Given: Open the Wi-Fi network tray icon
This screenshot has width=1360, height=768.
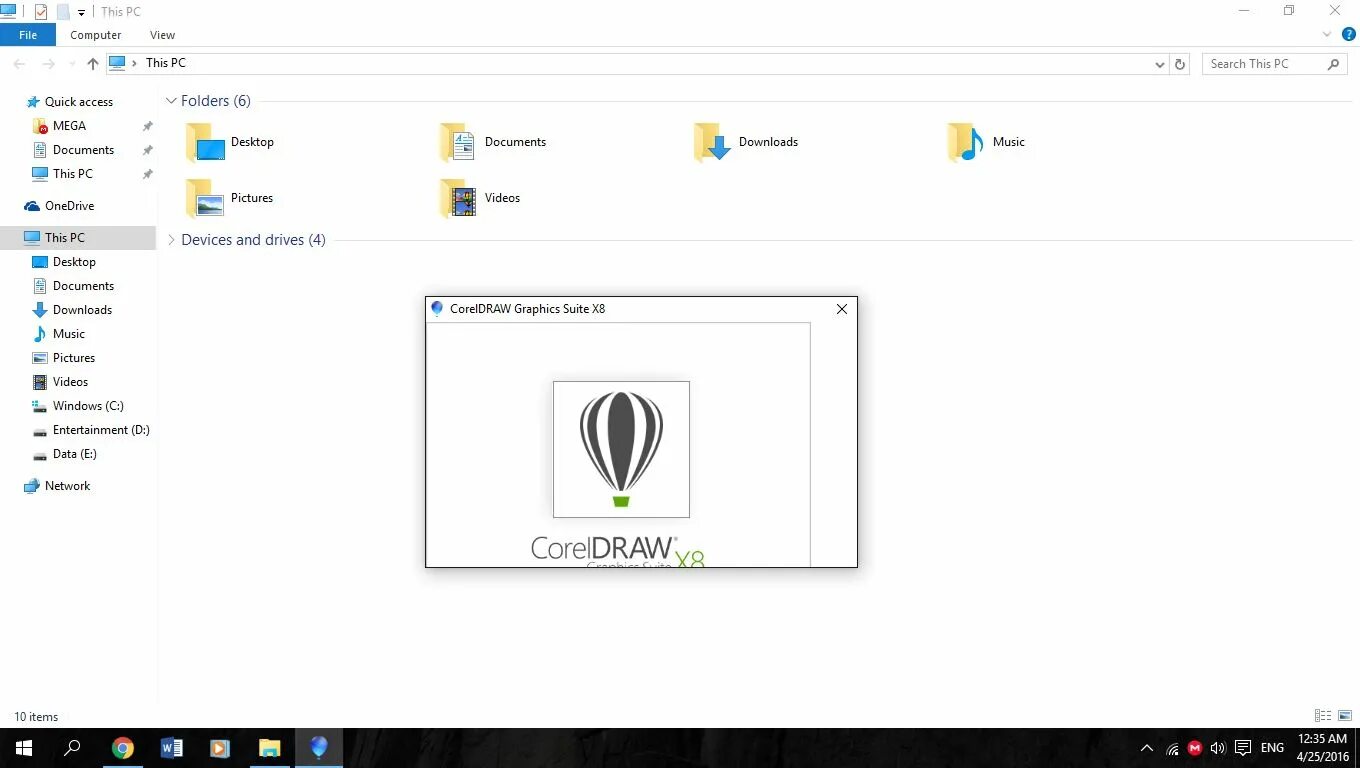Looking at the screenshot, I should (1172, 748).
